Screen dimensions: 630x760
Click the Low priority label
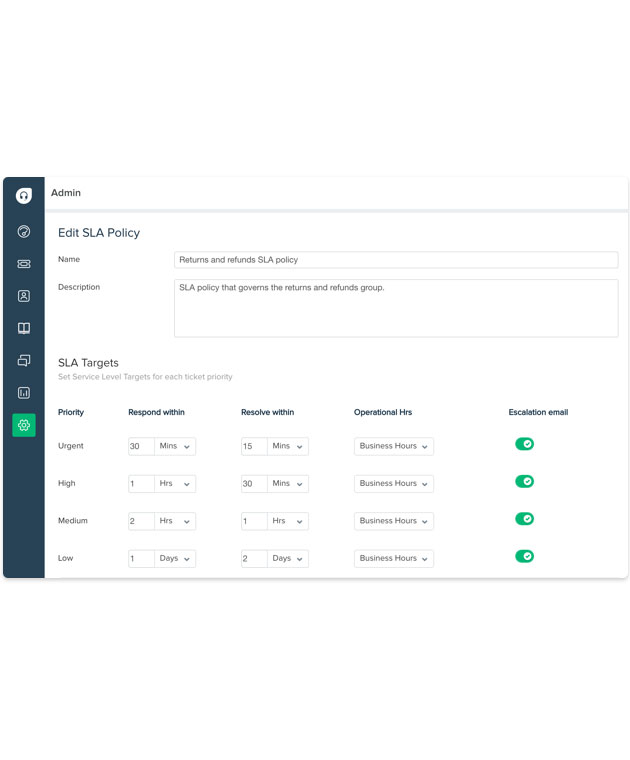pos(65,558)
